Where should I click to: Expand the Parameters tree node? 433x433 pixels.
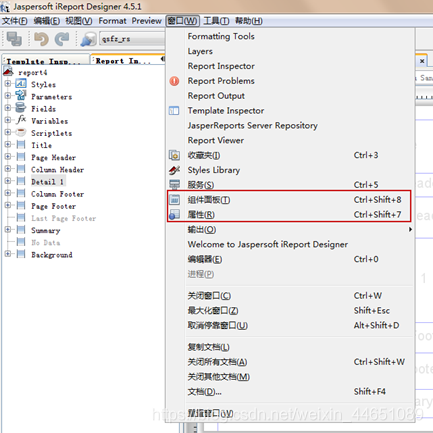[x=8, y=96]
